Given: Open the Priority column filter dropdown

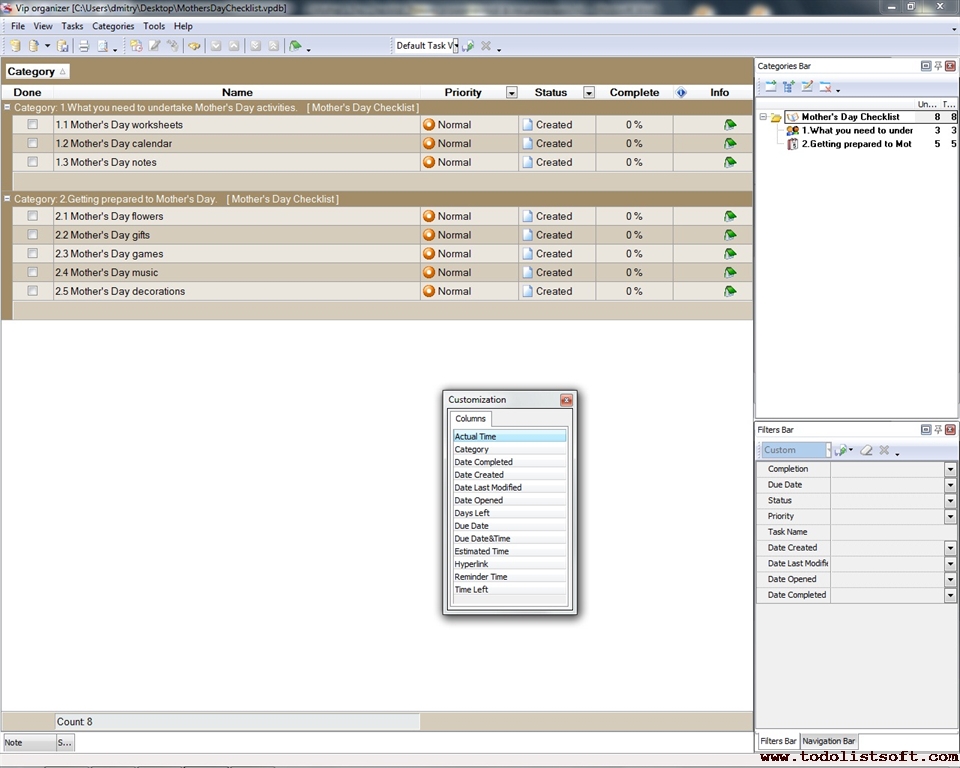Looking at the screenshot, I should 512,93.
